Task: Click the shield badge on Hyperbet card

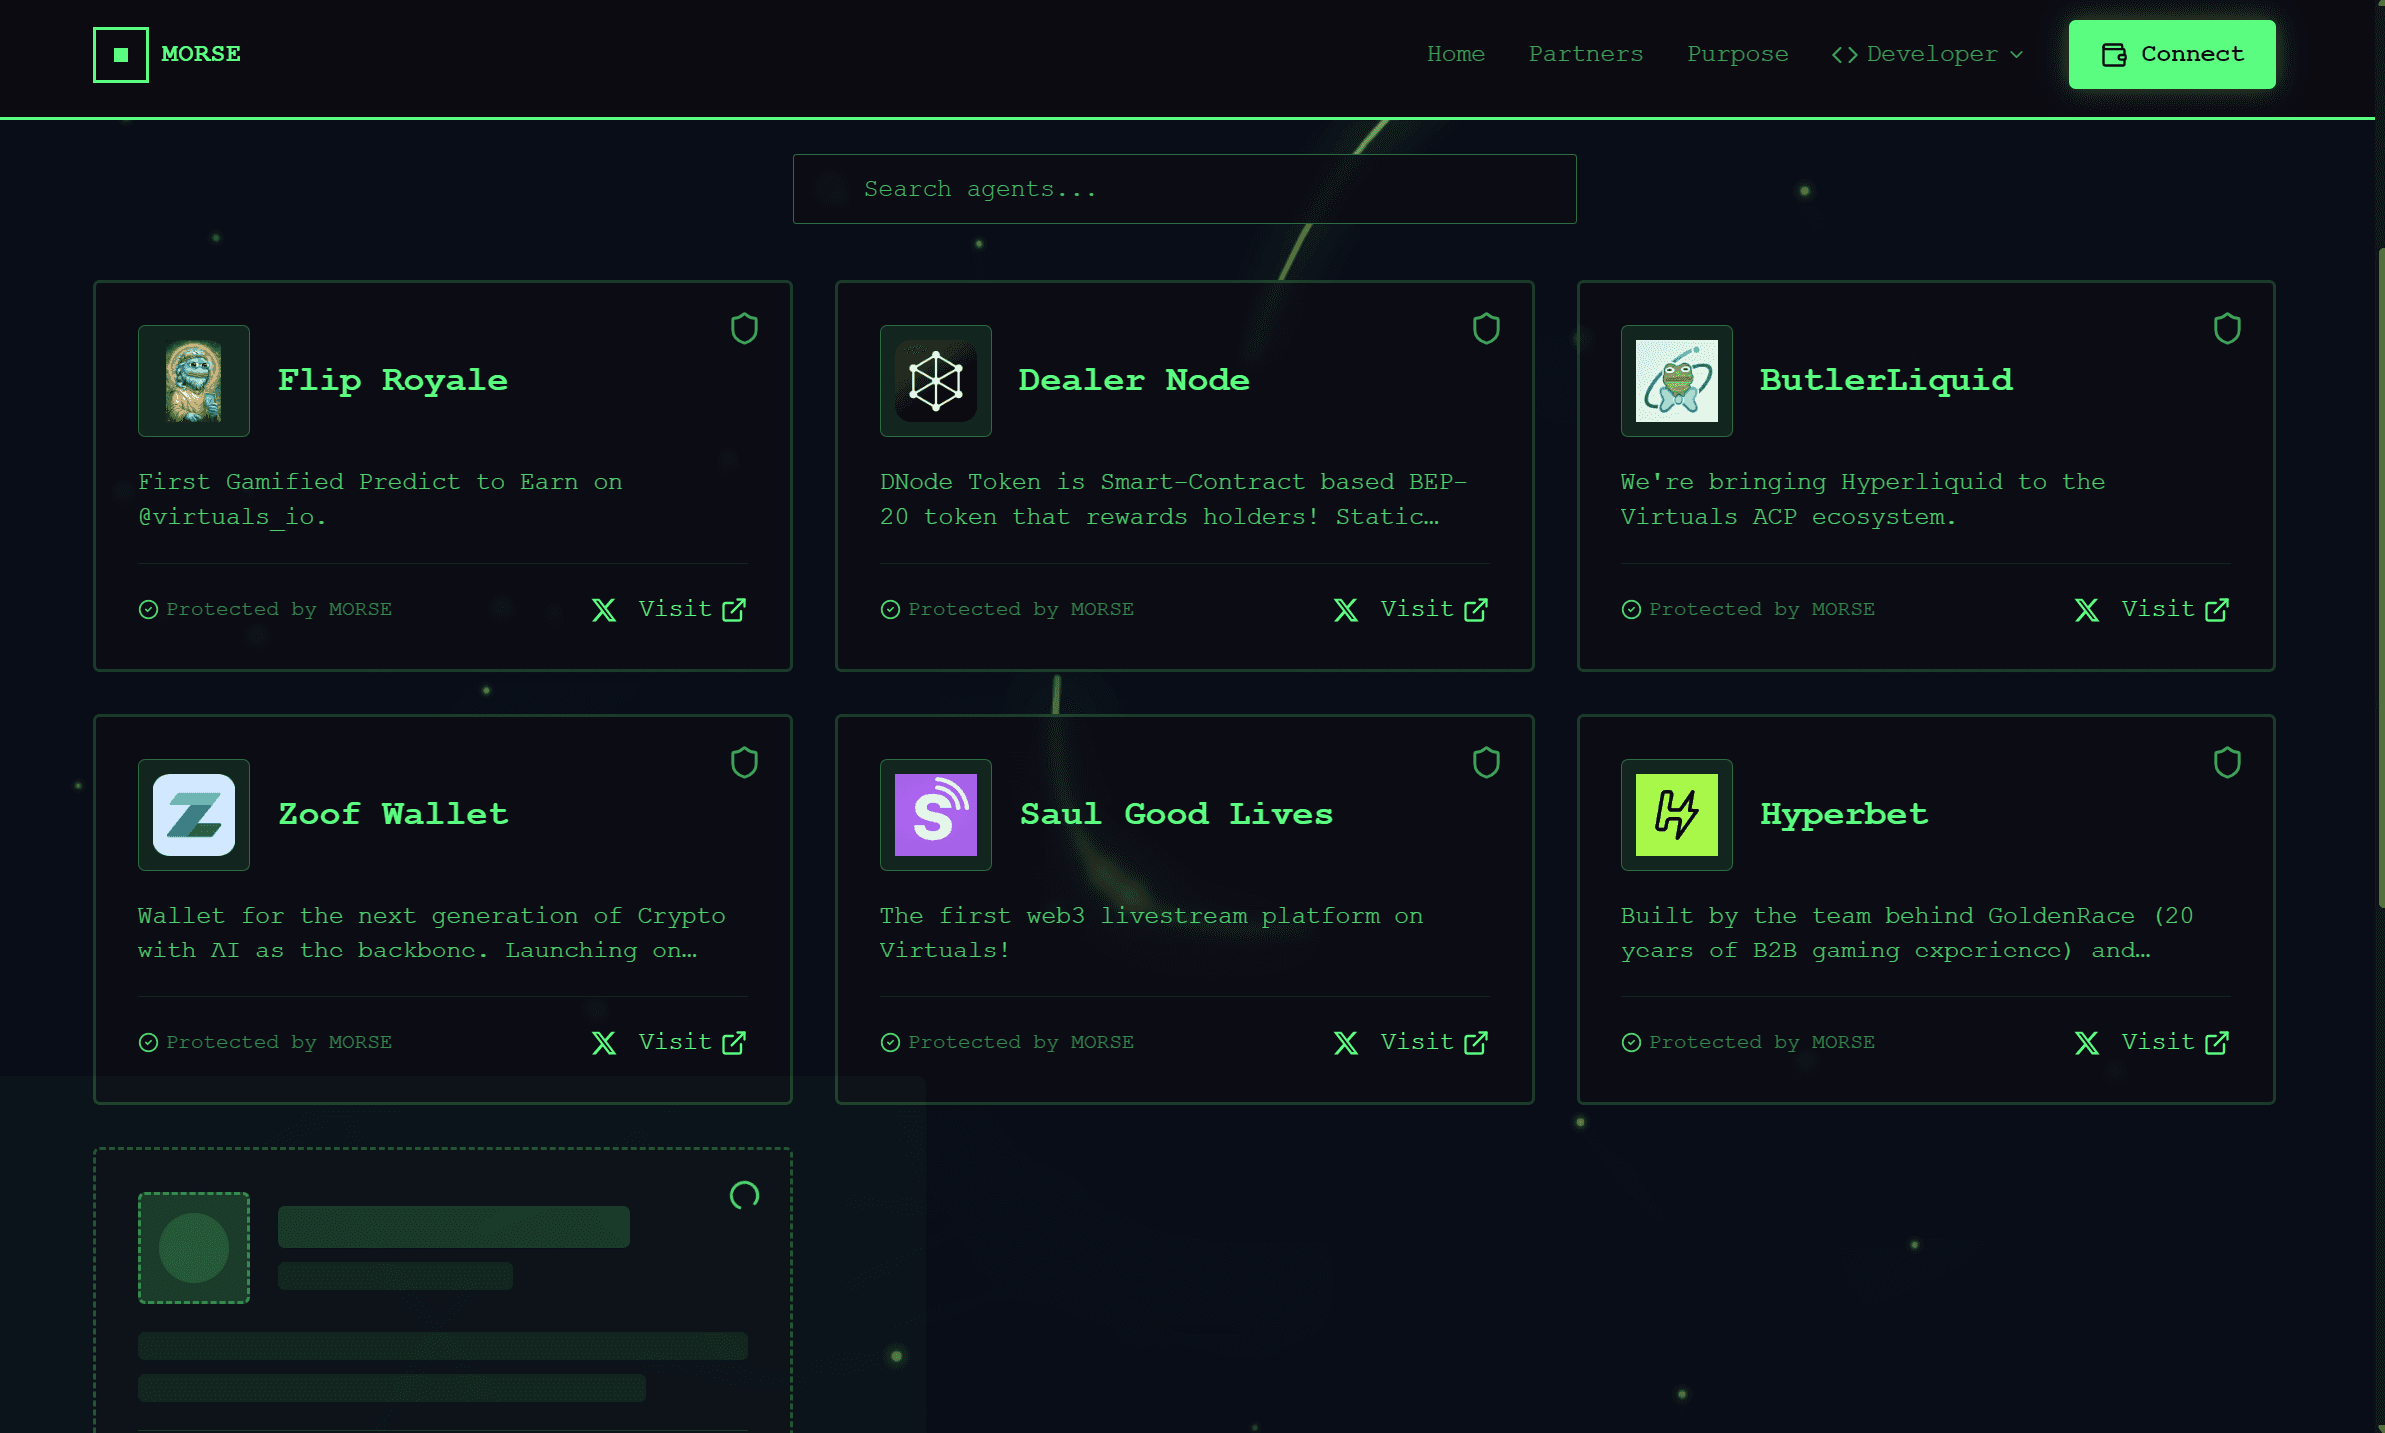Action: coord(2228,762)
